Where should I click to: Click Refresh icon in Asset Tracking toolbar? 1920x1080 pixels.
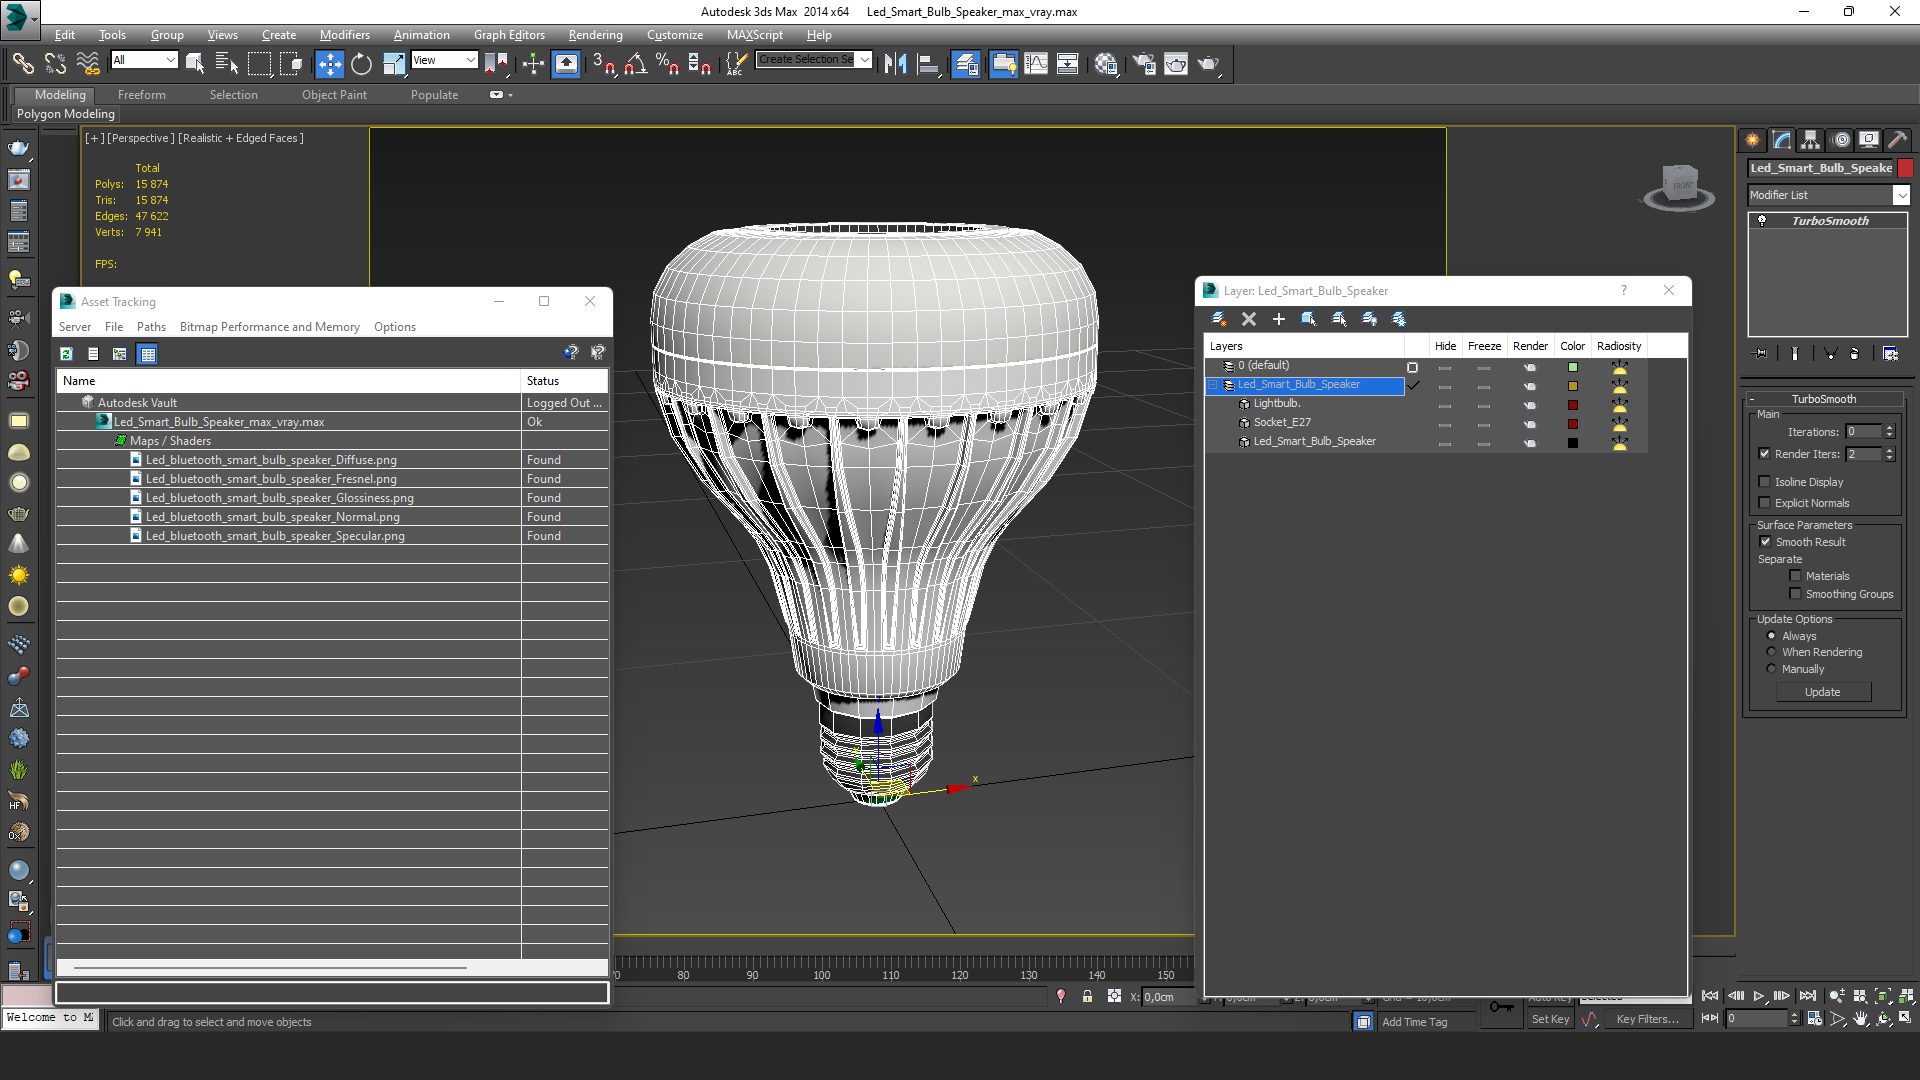click(x=66, y=354)
